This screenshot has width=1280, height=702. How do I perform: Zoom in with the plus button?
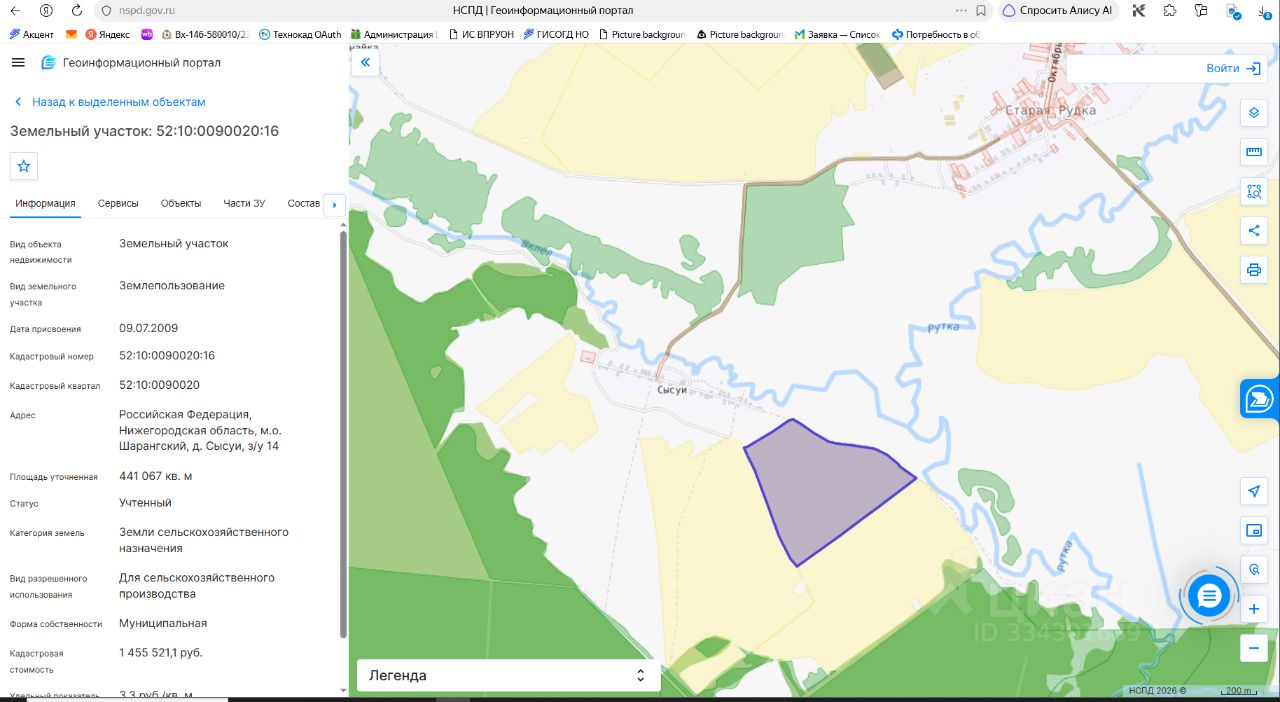pos(1254,609)
